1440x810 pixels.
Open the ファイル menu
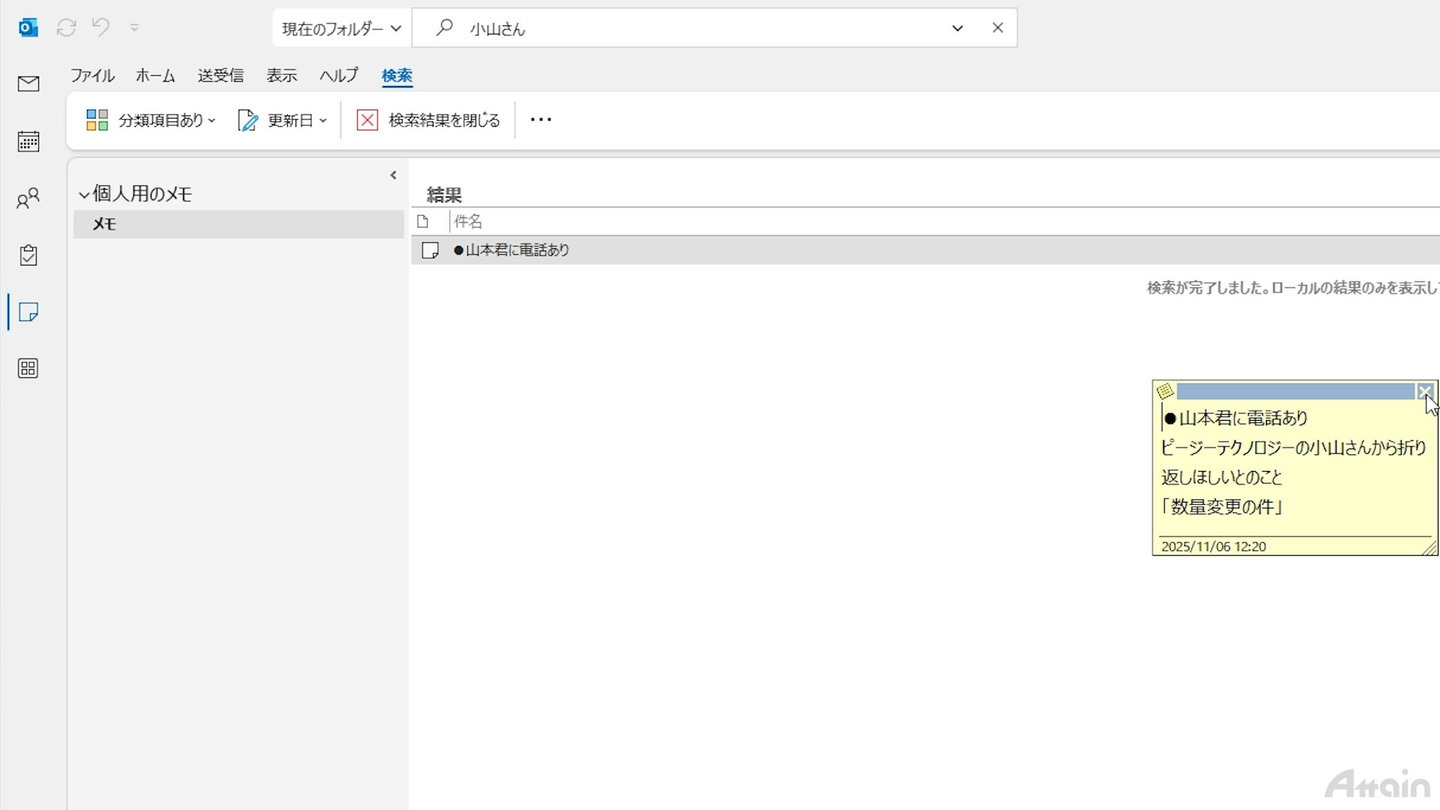92,76
